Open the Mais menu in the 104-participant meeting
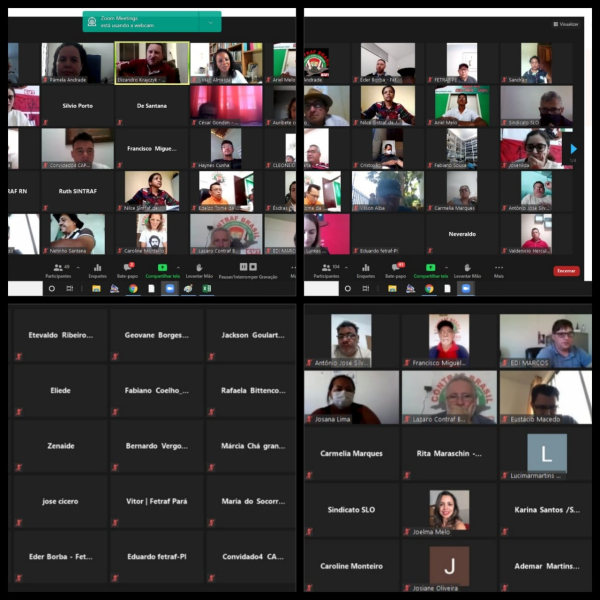The width and height of the screenshot is (600, 600). point(499,271)
